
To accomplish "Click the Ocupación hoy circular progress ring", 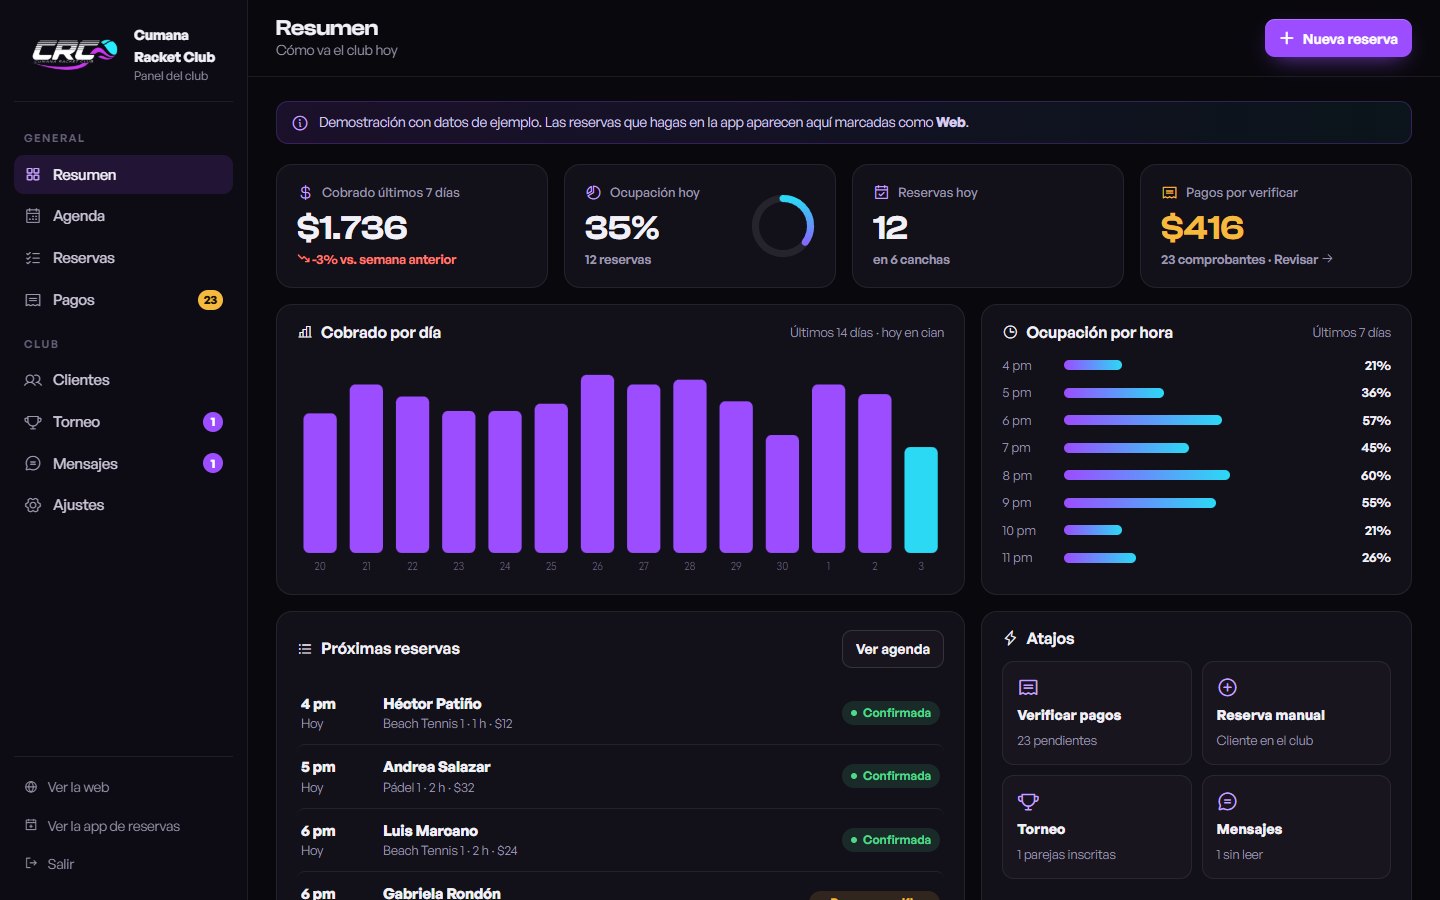I will click(x=783, y=226).
